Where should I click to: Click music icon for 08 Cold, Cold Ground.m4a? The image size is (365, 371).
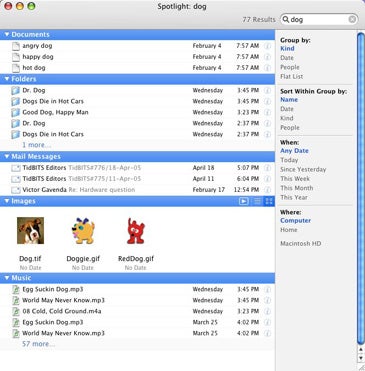(16, 311)
